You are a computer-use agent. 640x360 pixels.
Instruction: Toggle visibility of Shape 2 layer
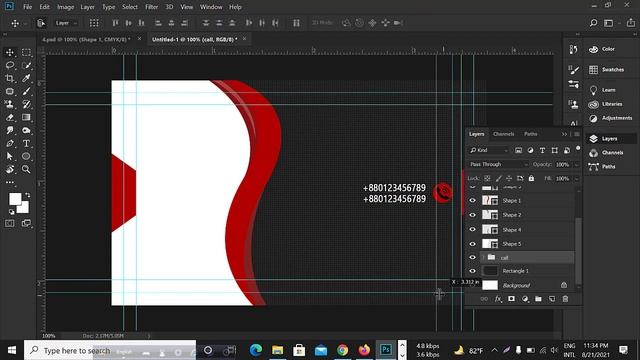pyautogui.click(x=473, y=215)
